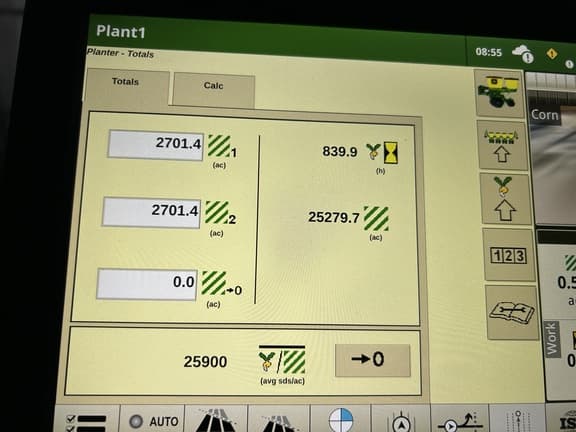Screen dimensions: 576x432
Task: Open the checklist layout manager button
Action: [87, 420]
